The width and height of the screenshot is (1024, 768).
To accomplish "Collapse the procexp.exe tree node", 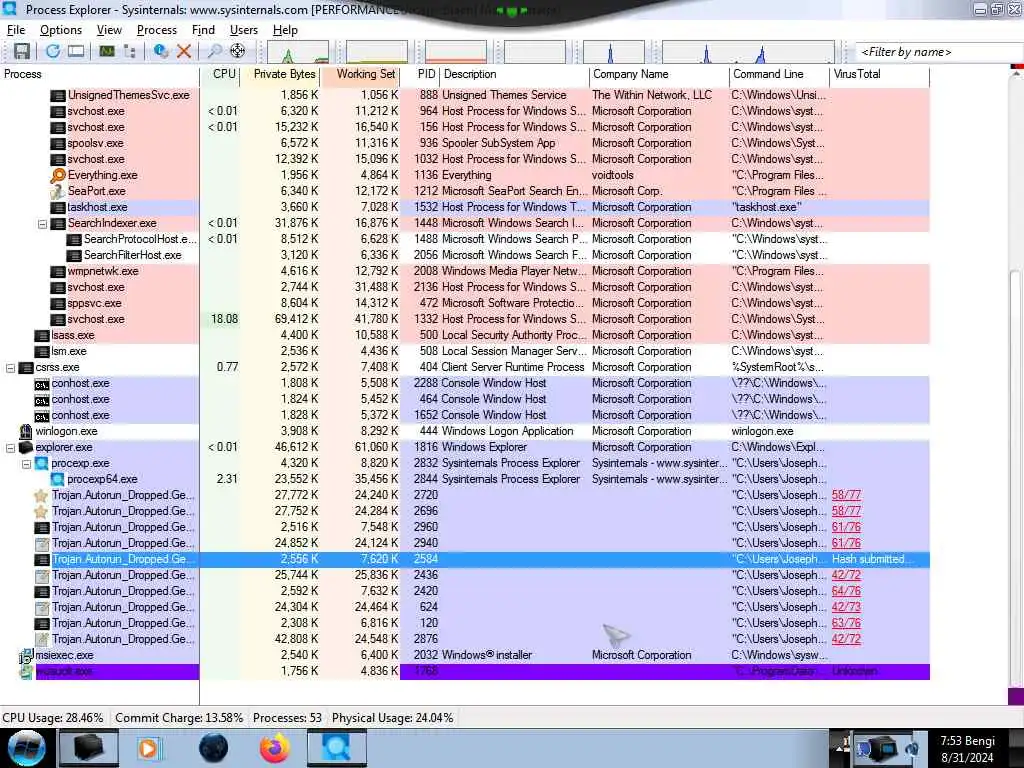I will [26, 464].
